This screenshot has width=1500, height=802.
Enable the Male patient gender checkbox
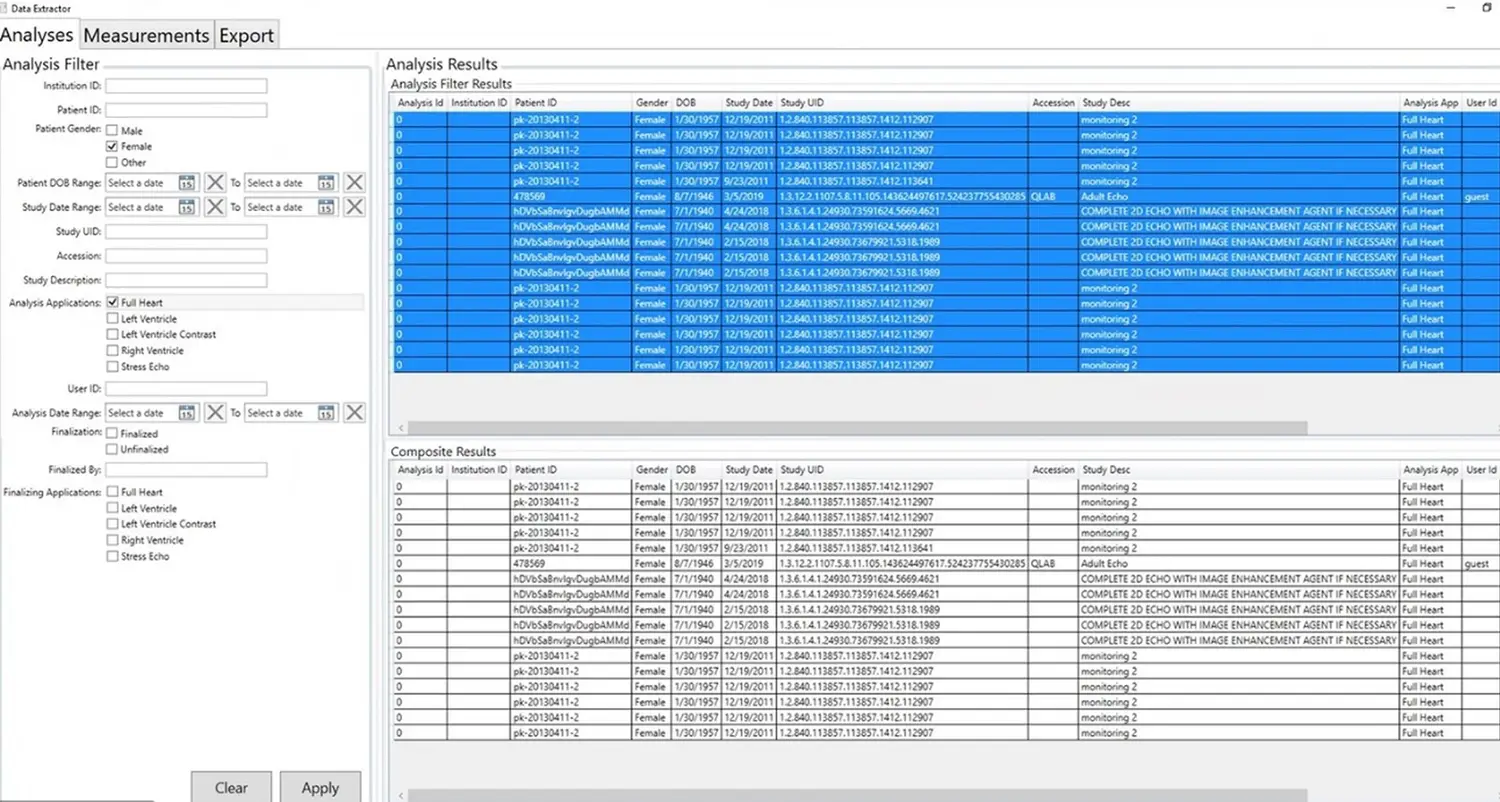point(112,130)
